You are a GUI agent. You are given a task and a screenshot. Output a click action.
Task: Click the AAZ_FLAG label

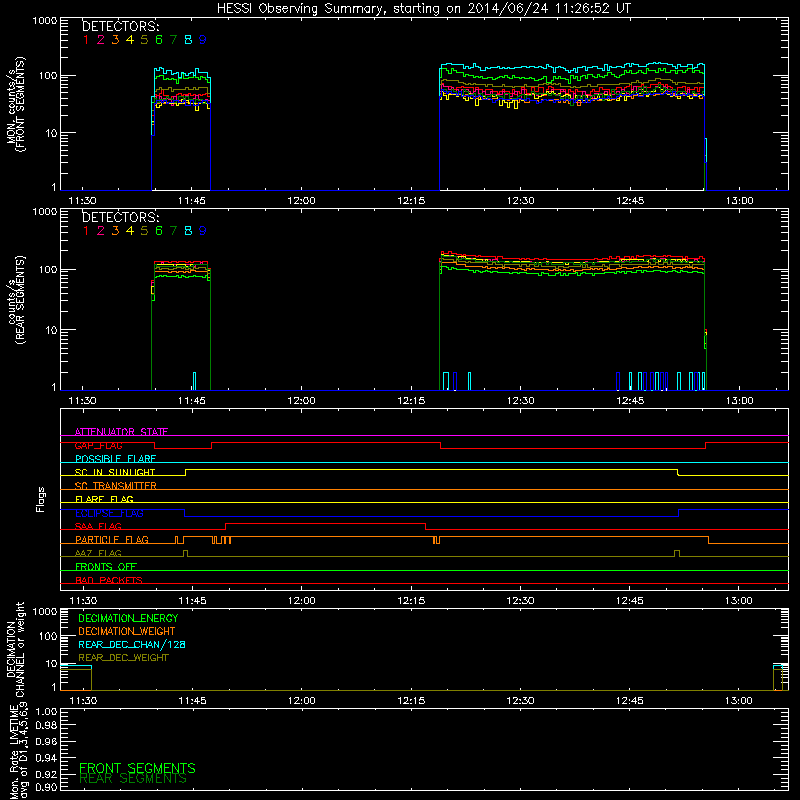click(98, 553)
